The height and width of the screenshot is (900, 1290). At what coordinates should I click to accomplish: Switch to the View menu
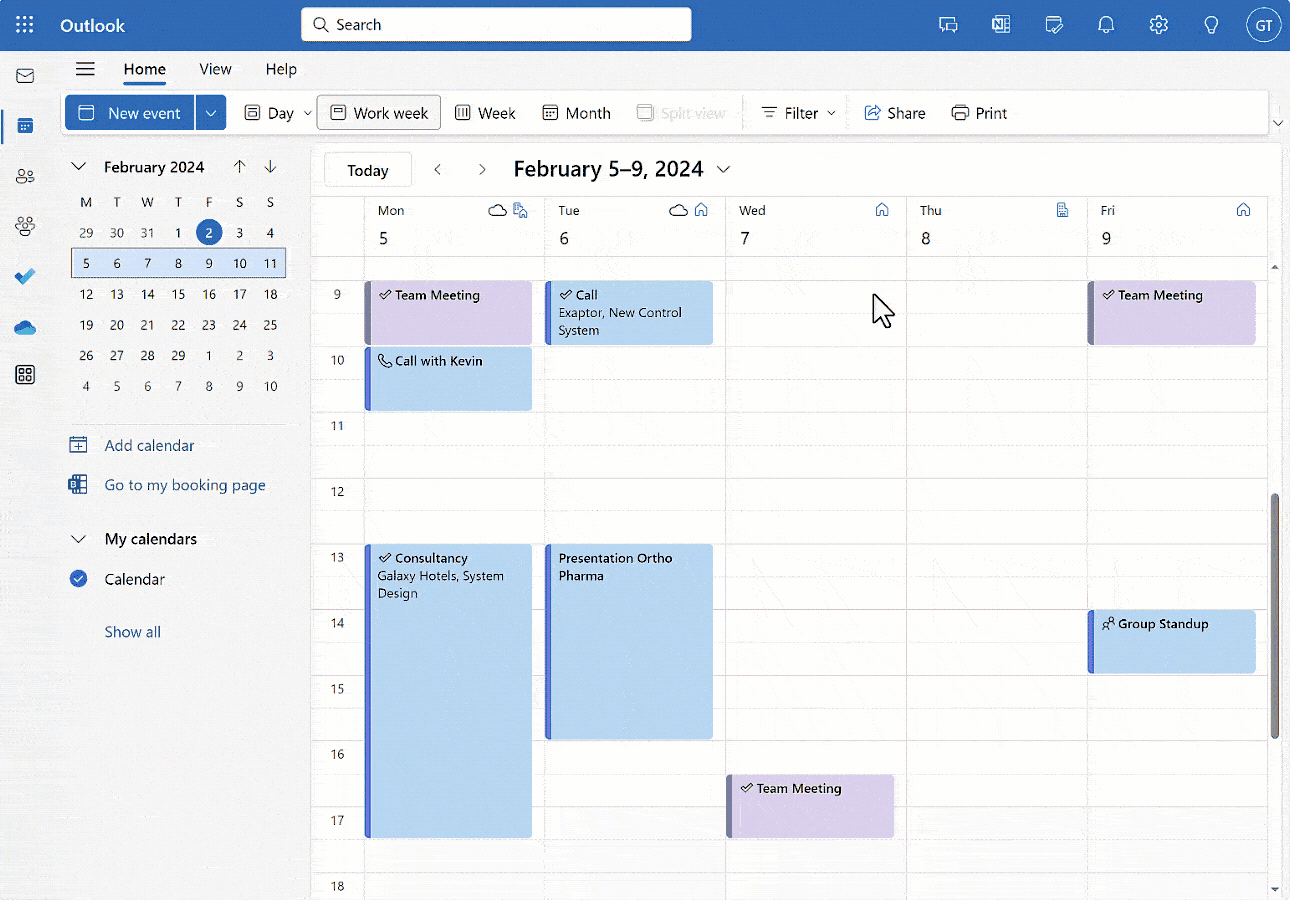coord(215,69)
